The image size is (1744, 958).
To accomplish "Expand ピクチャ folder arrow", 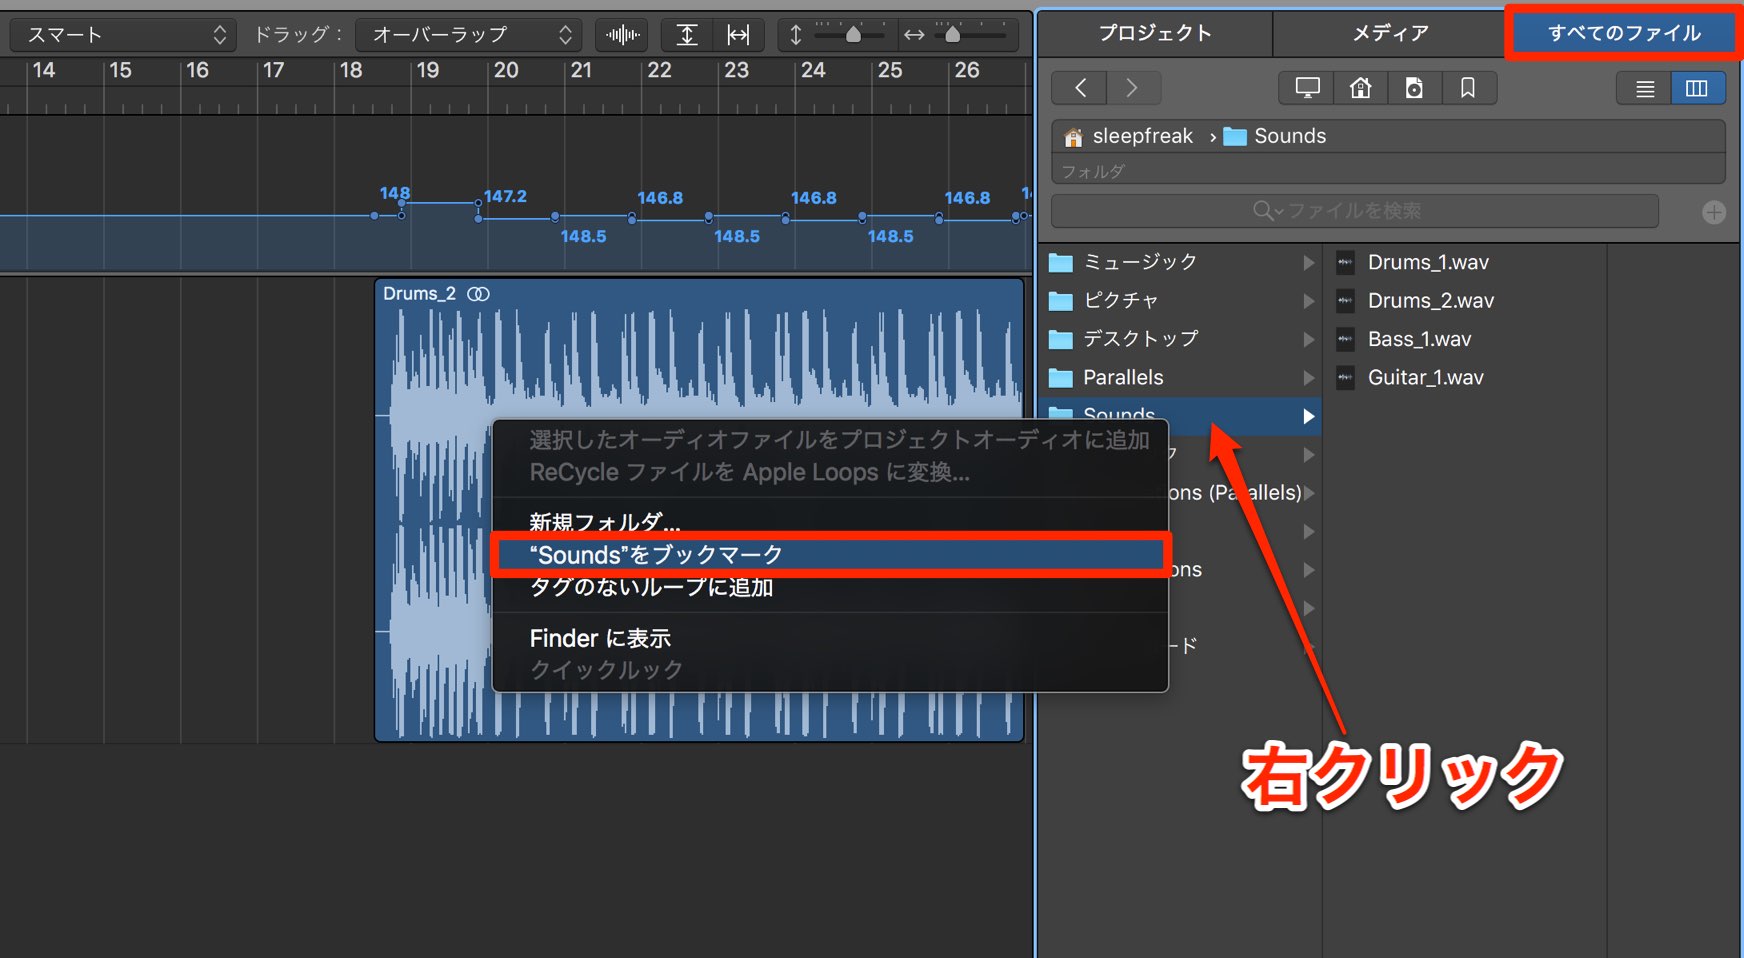I will coord(1308,301).
